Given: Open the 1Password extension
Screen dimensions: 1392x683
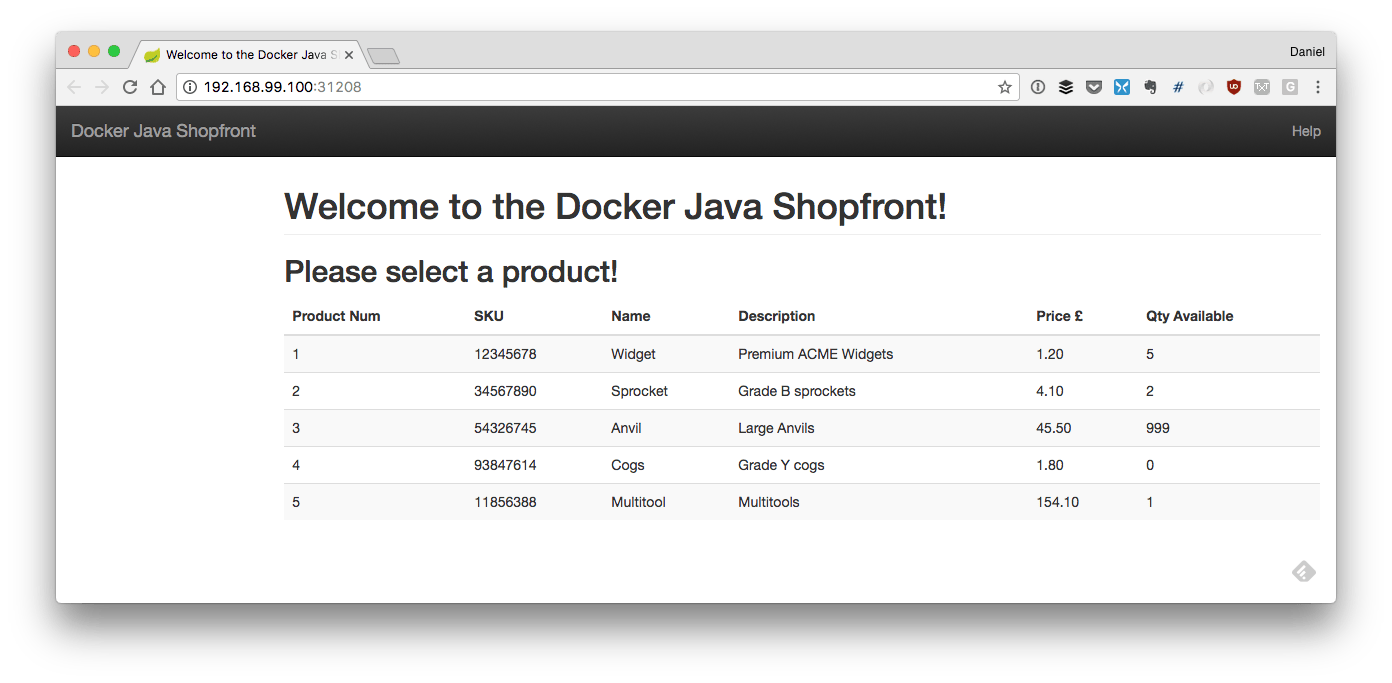Looking at the screenshot, I should coord(1038,88).
